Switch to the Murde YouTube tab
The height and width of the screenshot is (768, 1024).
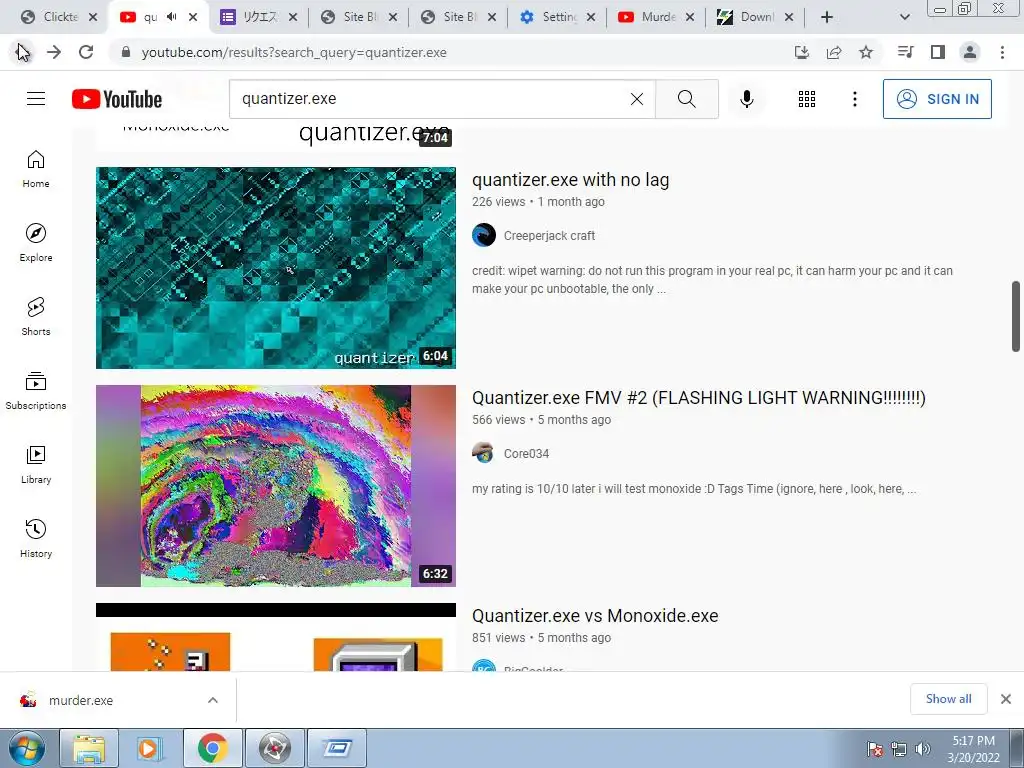(657, 17)
